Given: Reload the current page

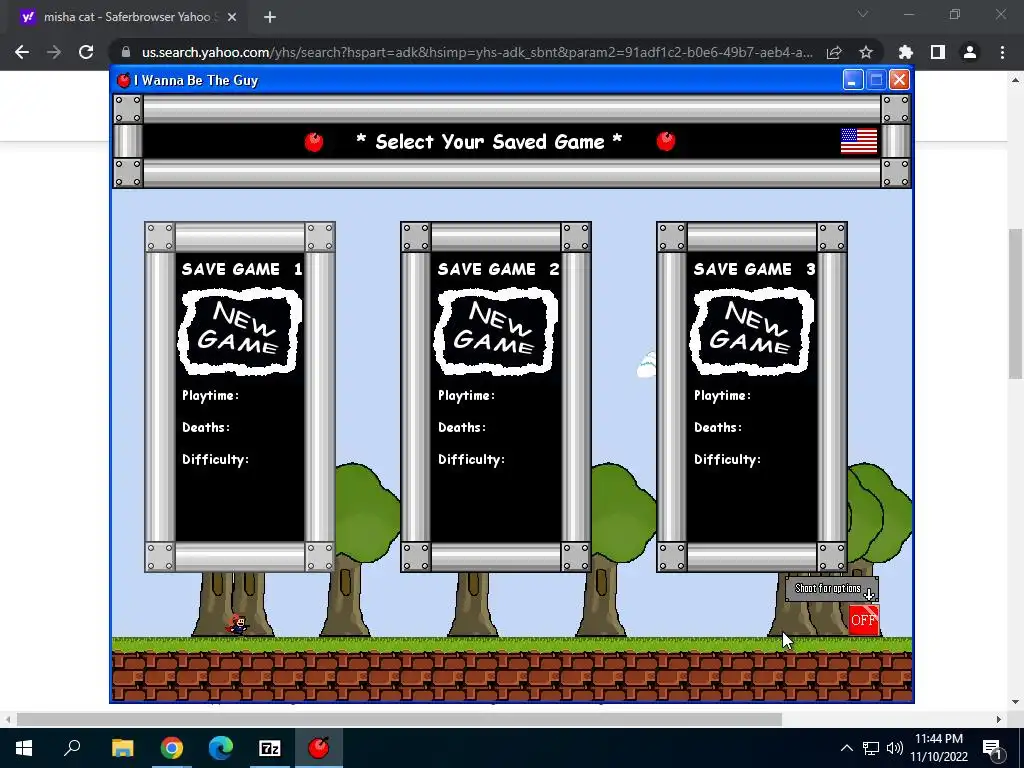Looking at the screenshot, I should coord(86,52).
